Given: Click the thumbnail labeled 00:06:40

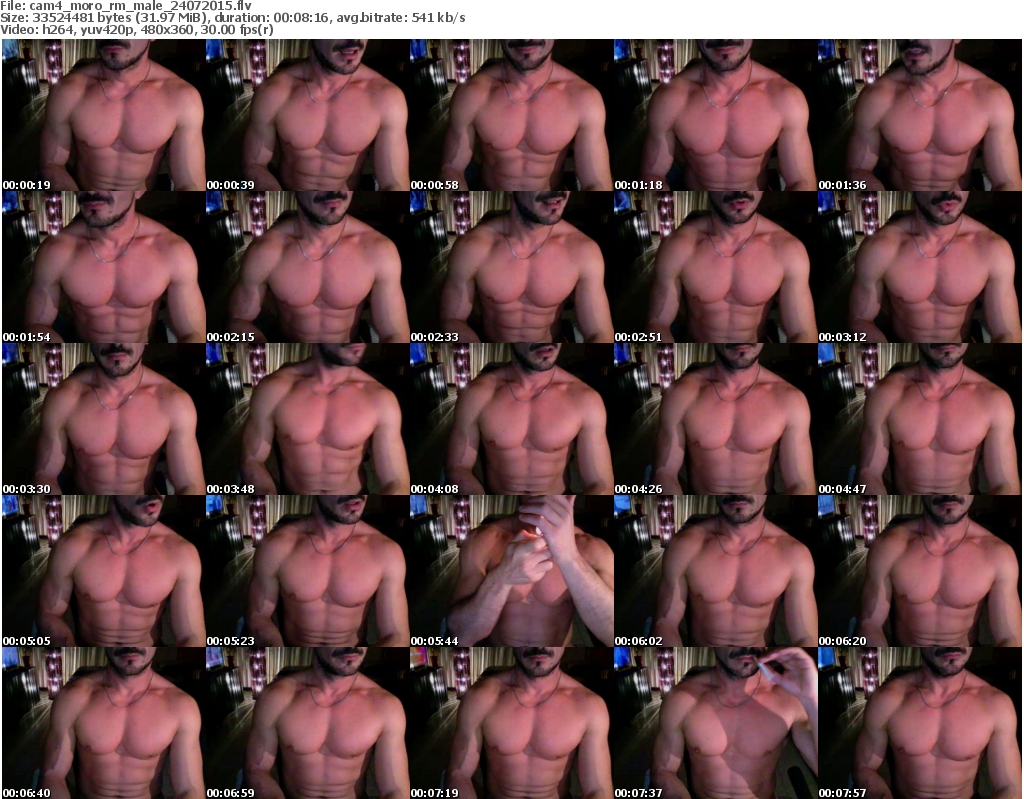Looking at the screenshot, I should [103, 723].
